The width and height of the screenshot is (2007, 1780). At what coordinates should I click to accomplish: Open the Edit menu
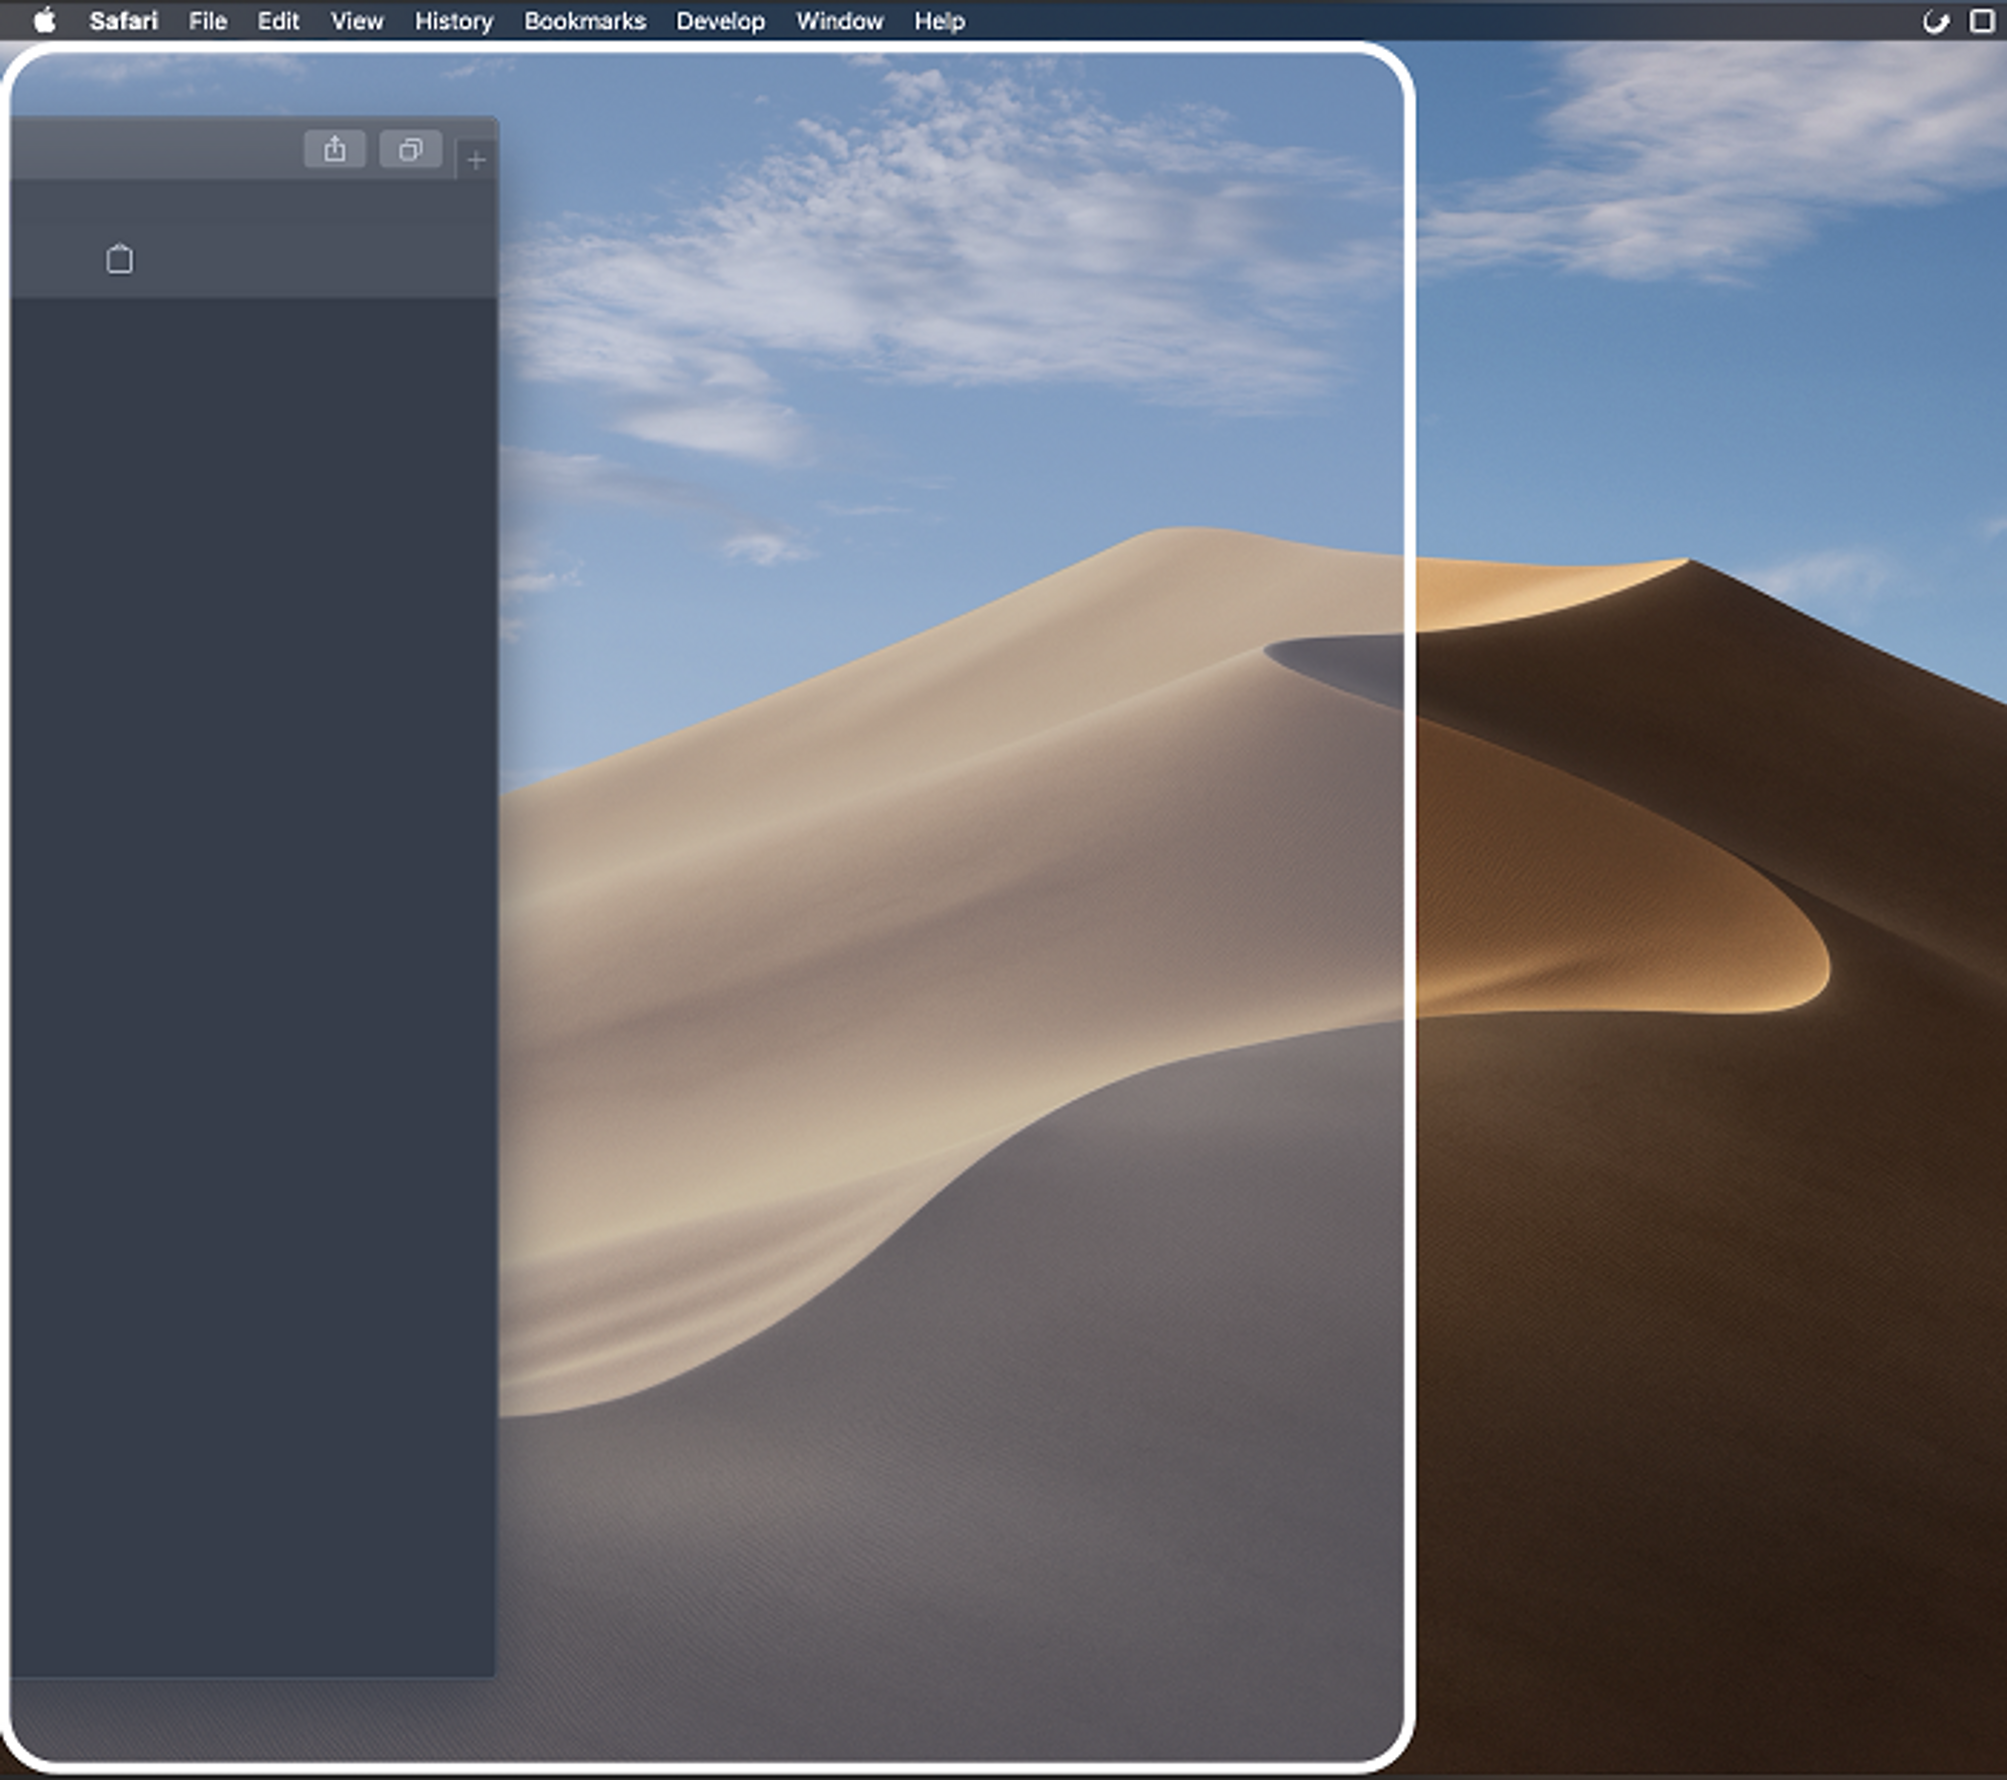[278, 21]
